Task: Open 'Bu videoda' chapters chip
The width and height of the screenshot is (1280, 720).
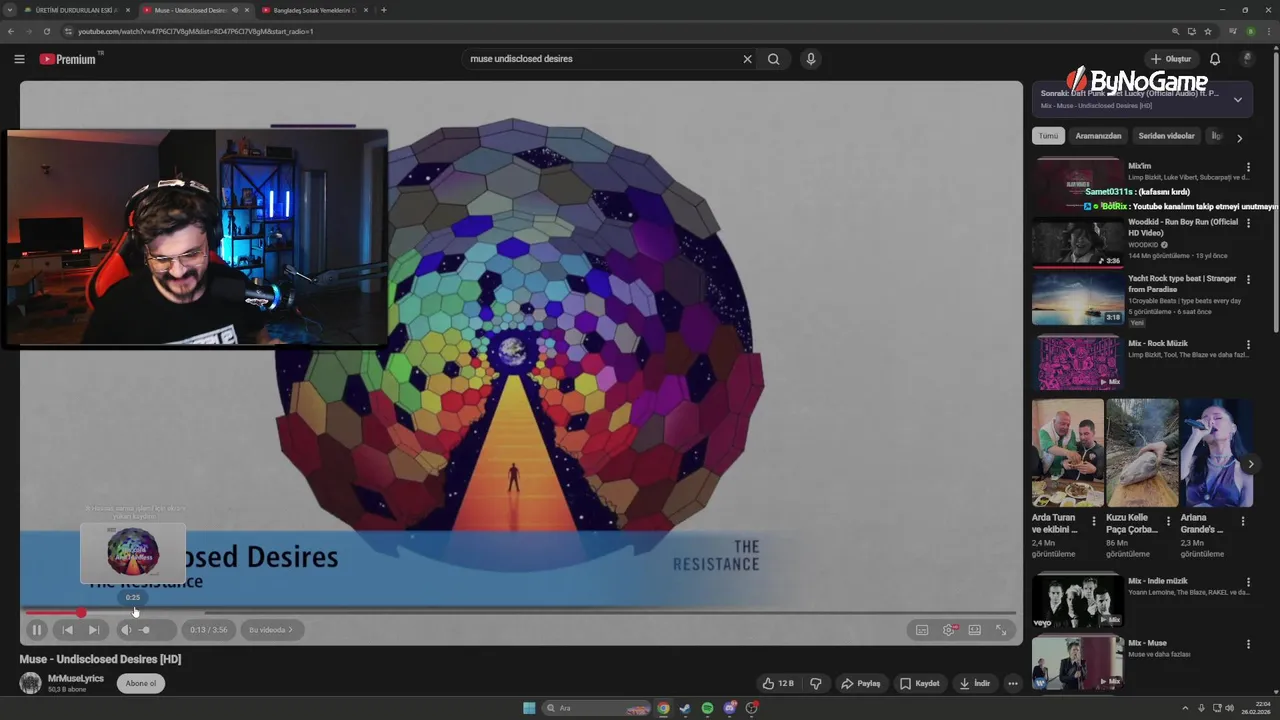Action: coord(271,630)
